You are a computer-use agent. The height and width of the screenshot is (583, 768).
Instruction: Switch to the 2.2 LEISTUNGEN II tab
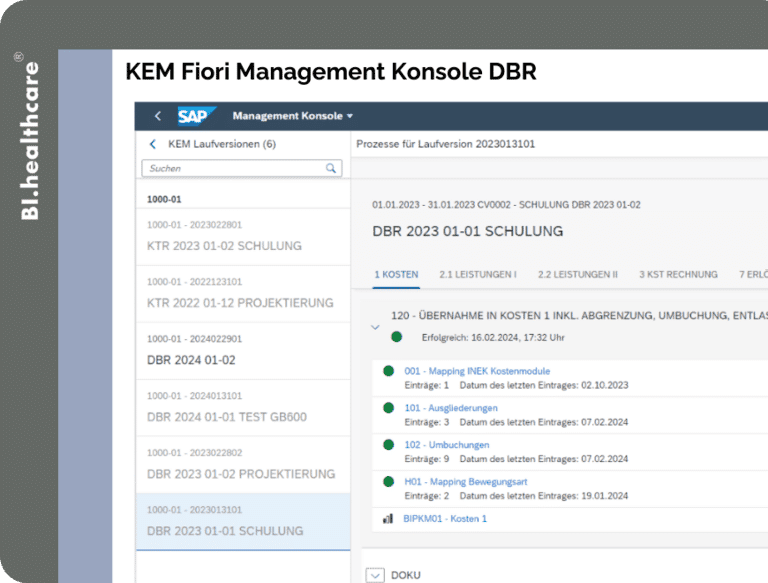tap(578, 274)
